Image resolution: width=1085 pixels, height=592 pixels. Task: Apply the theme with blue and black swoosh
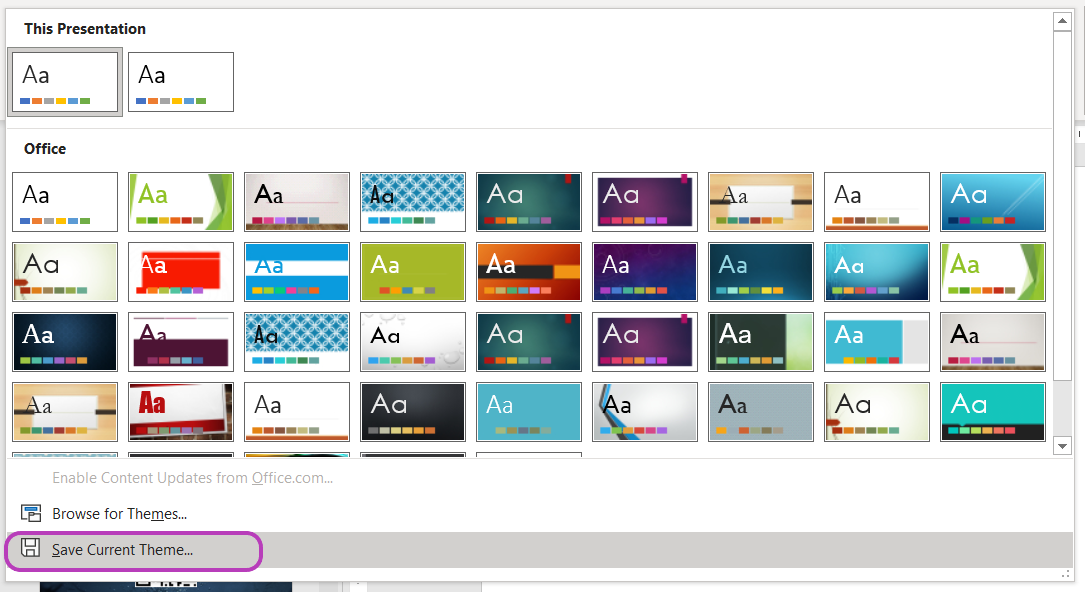click(645, 411)
